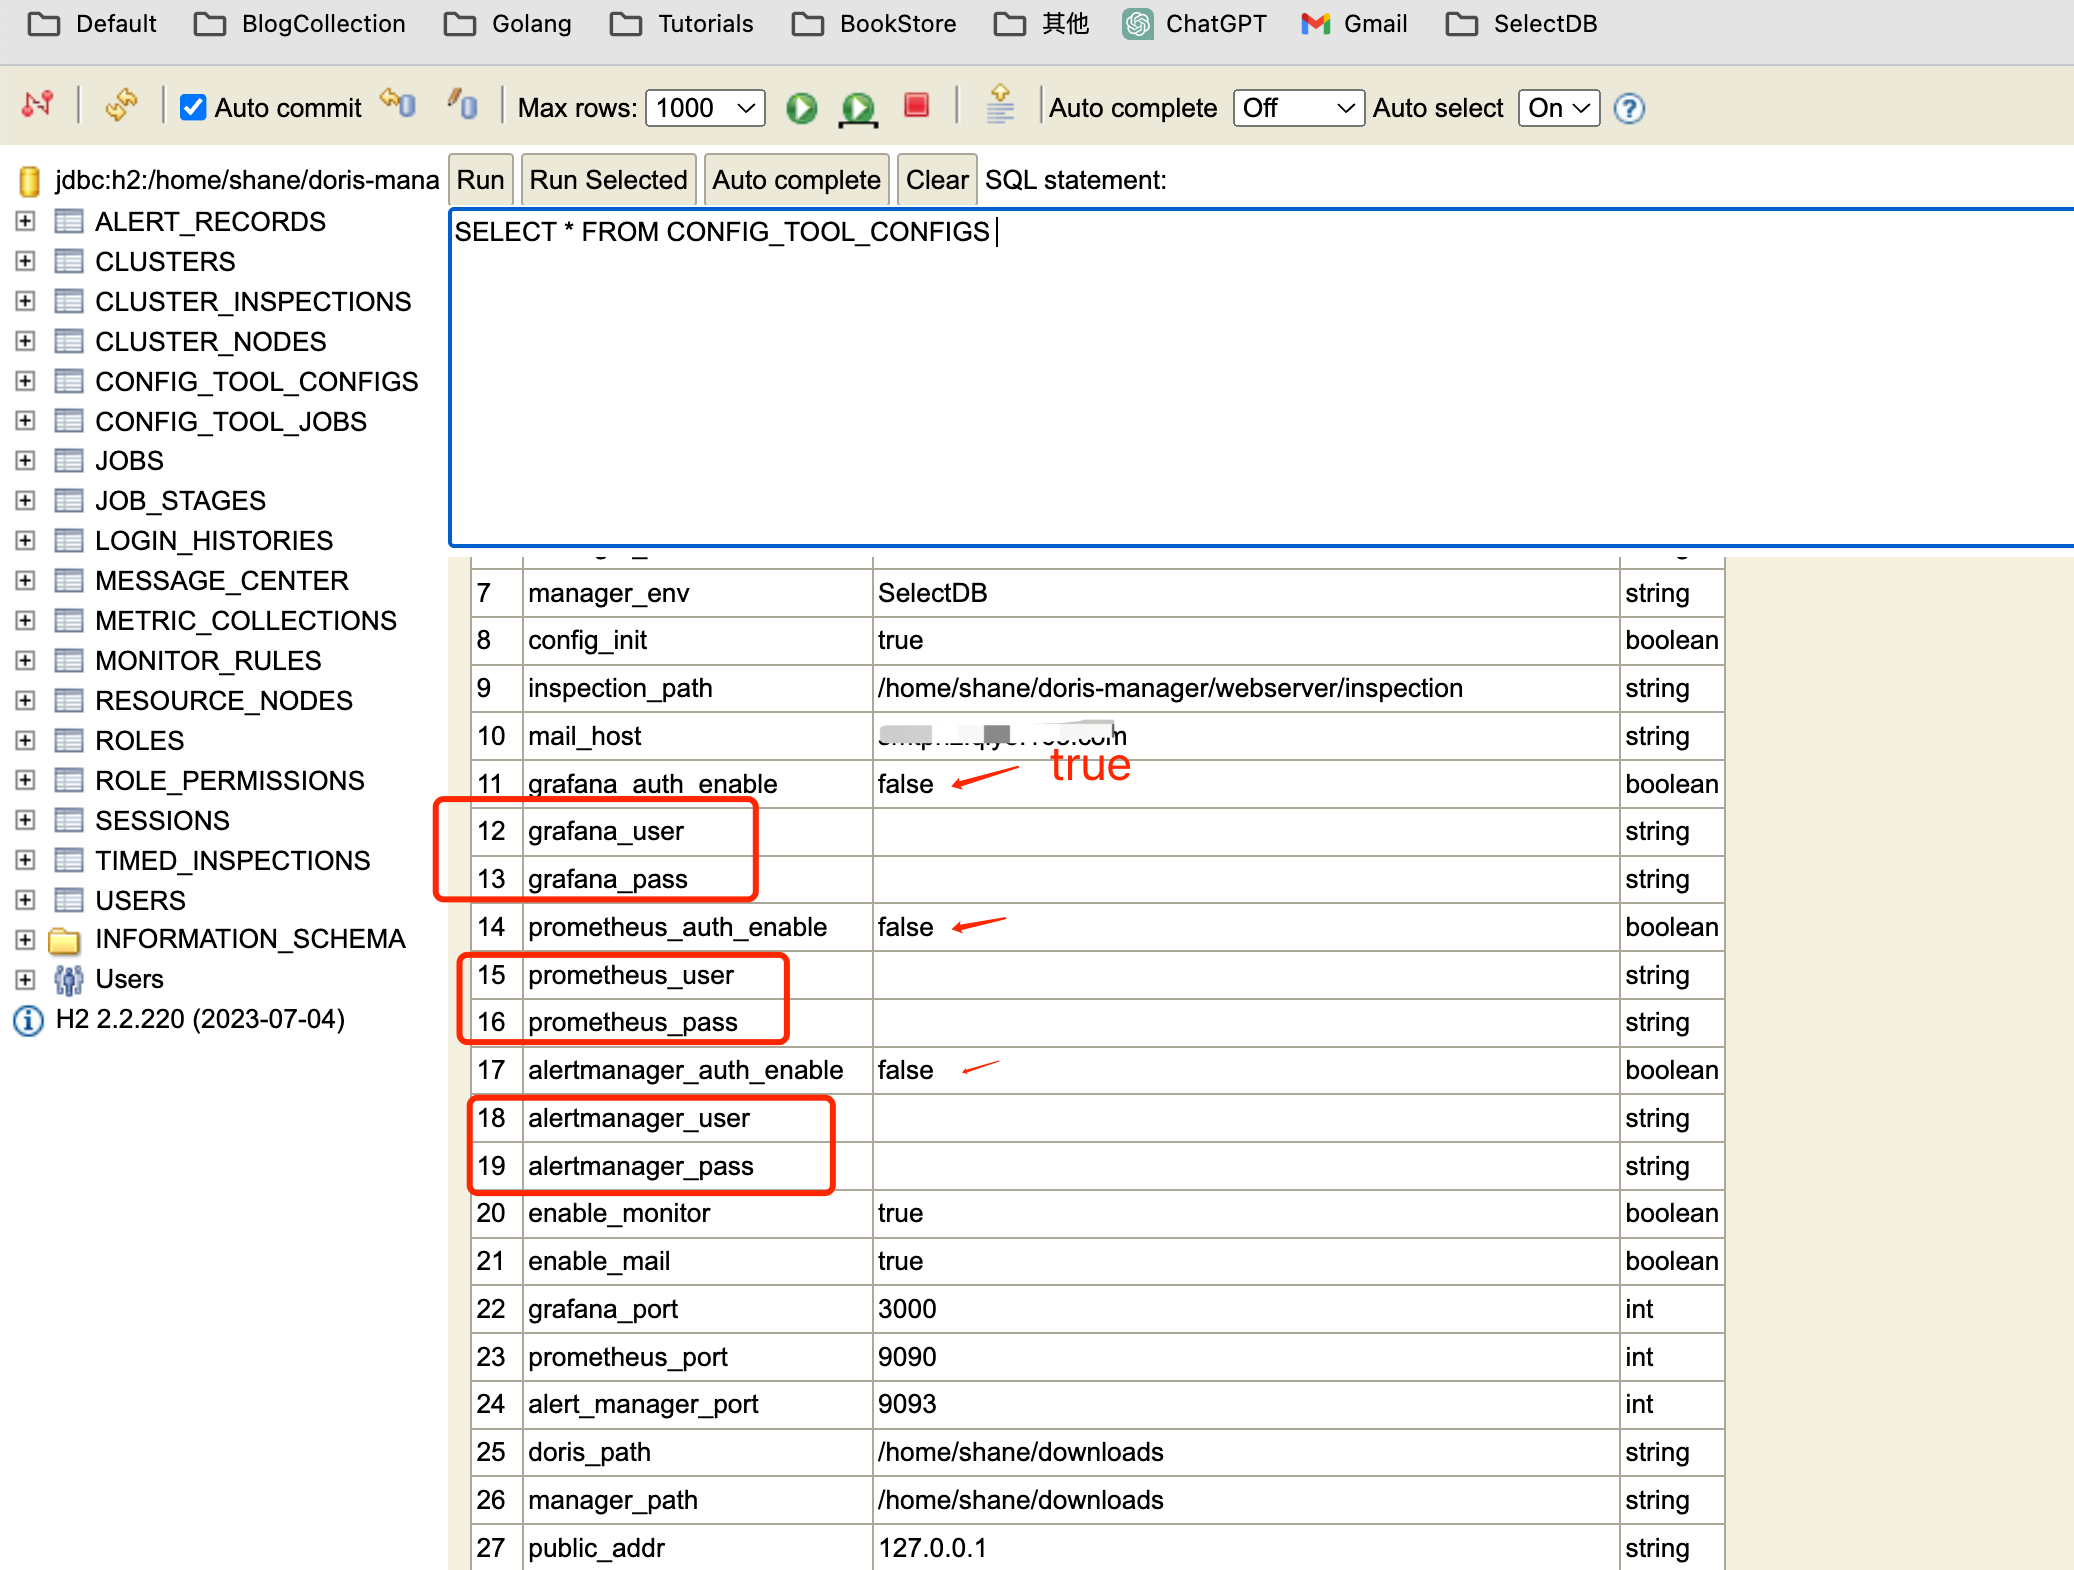Open the Tutorials bookmark folder
This screenshot has width=2074, height=1570.
(x=682, y=23)
